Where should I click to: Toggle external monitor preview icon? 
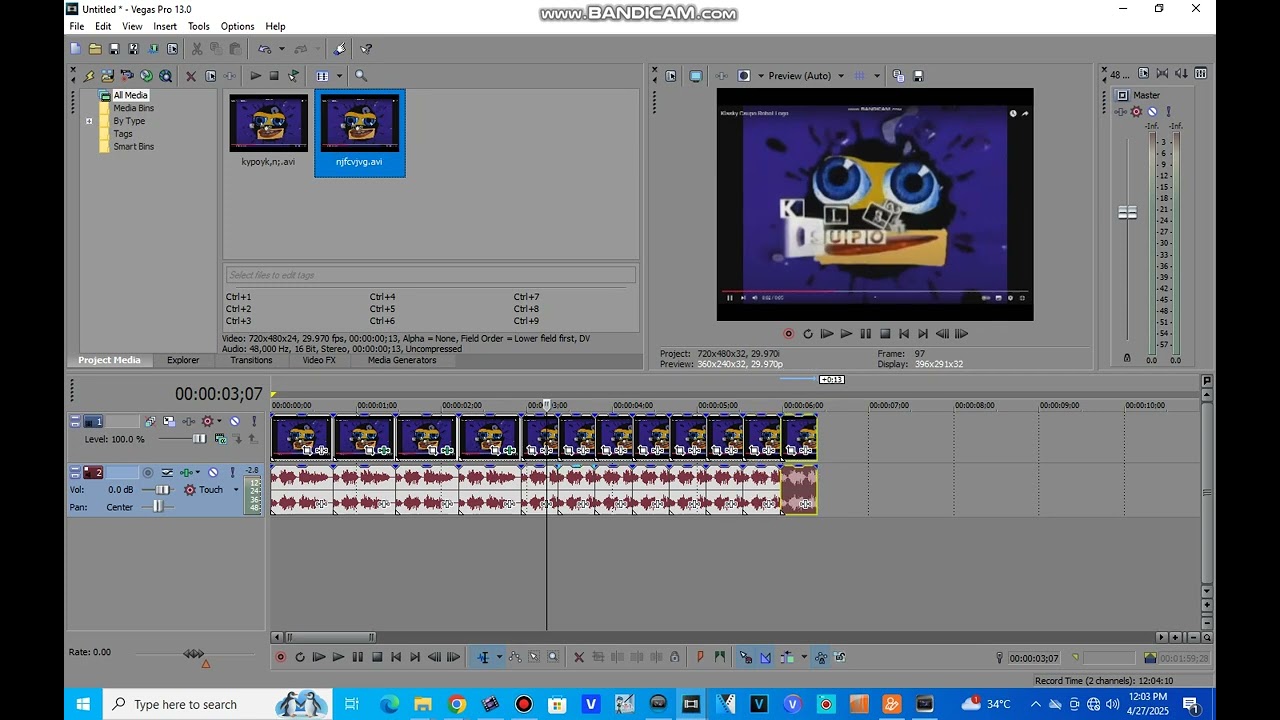pyautogui.click(x=696, y=75)
